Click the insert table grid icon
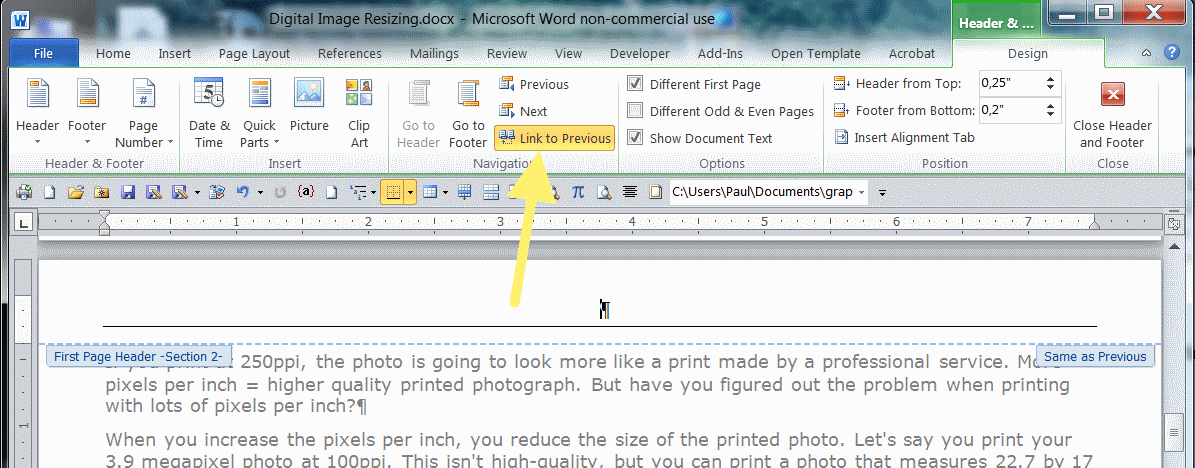 (x=430, y=193)
